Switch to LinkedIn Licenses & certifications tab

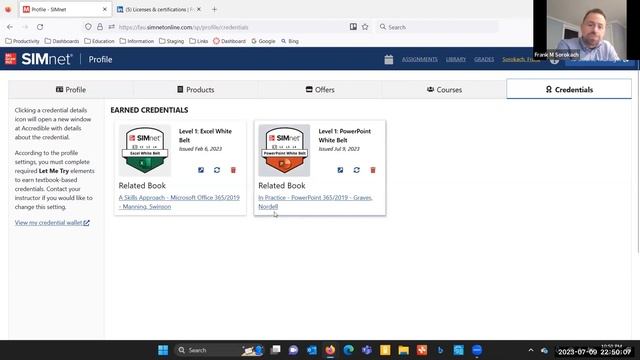pyautogui.click(x=156, y=9)
